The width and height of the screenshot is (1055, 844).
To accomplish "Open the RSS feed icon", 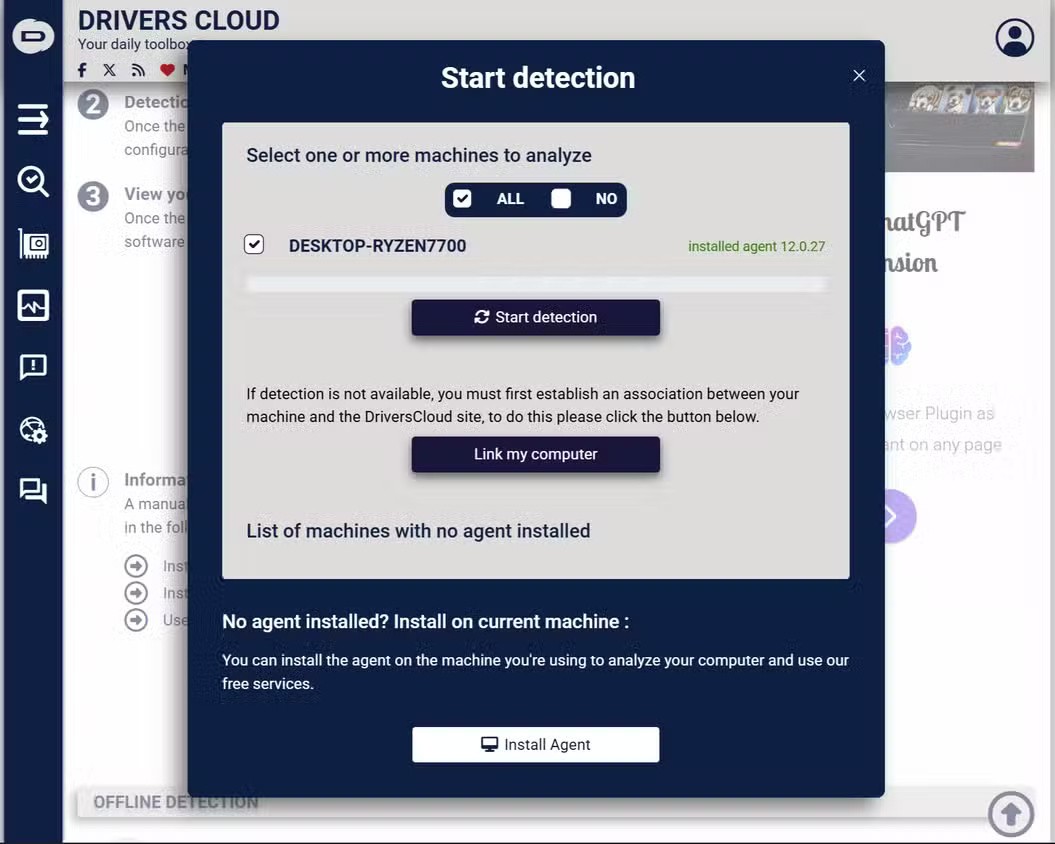I will pos(139,70).
